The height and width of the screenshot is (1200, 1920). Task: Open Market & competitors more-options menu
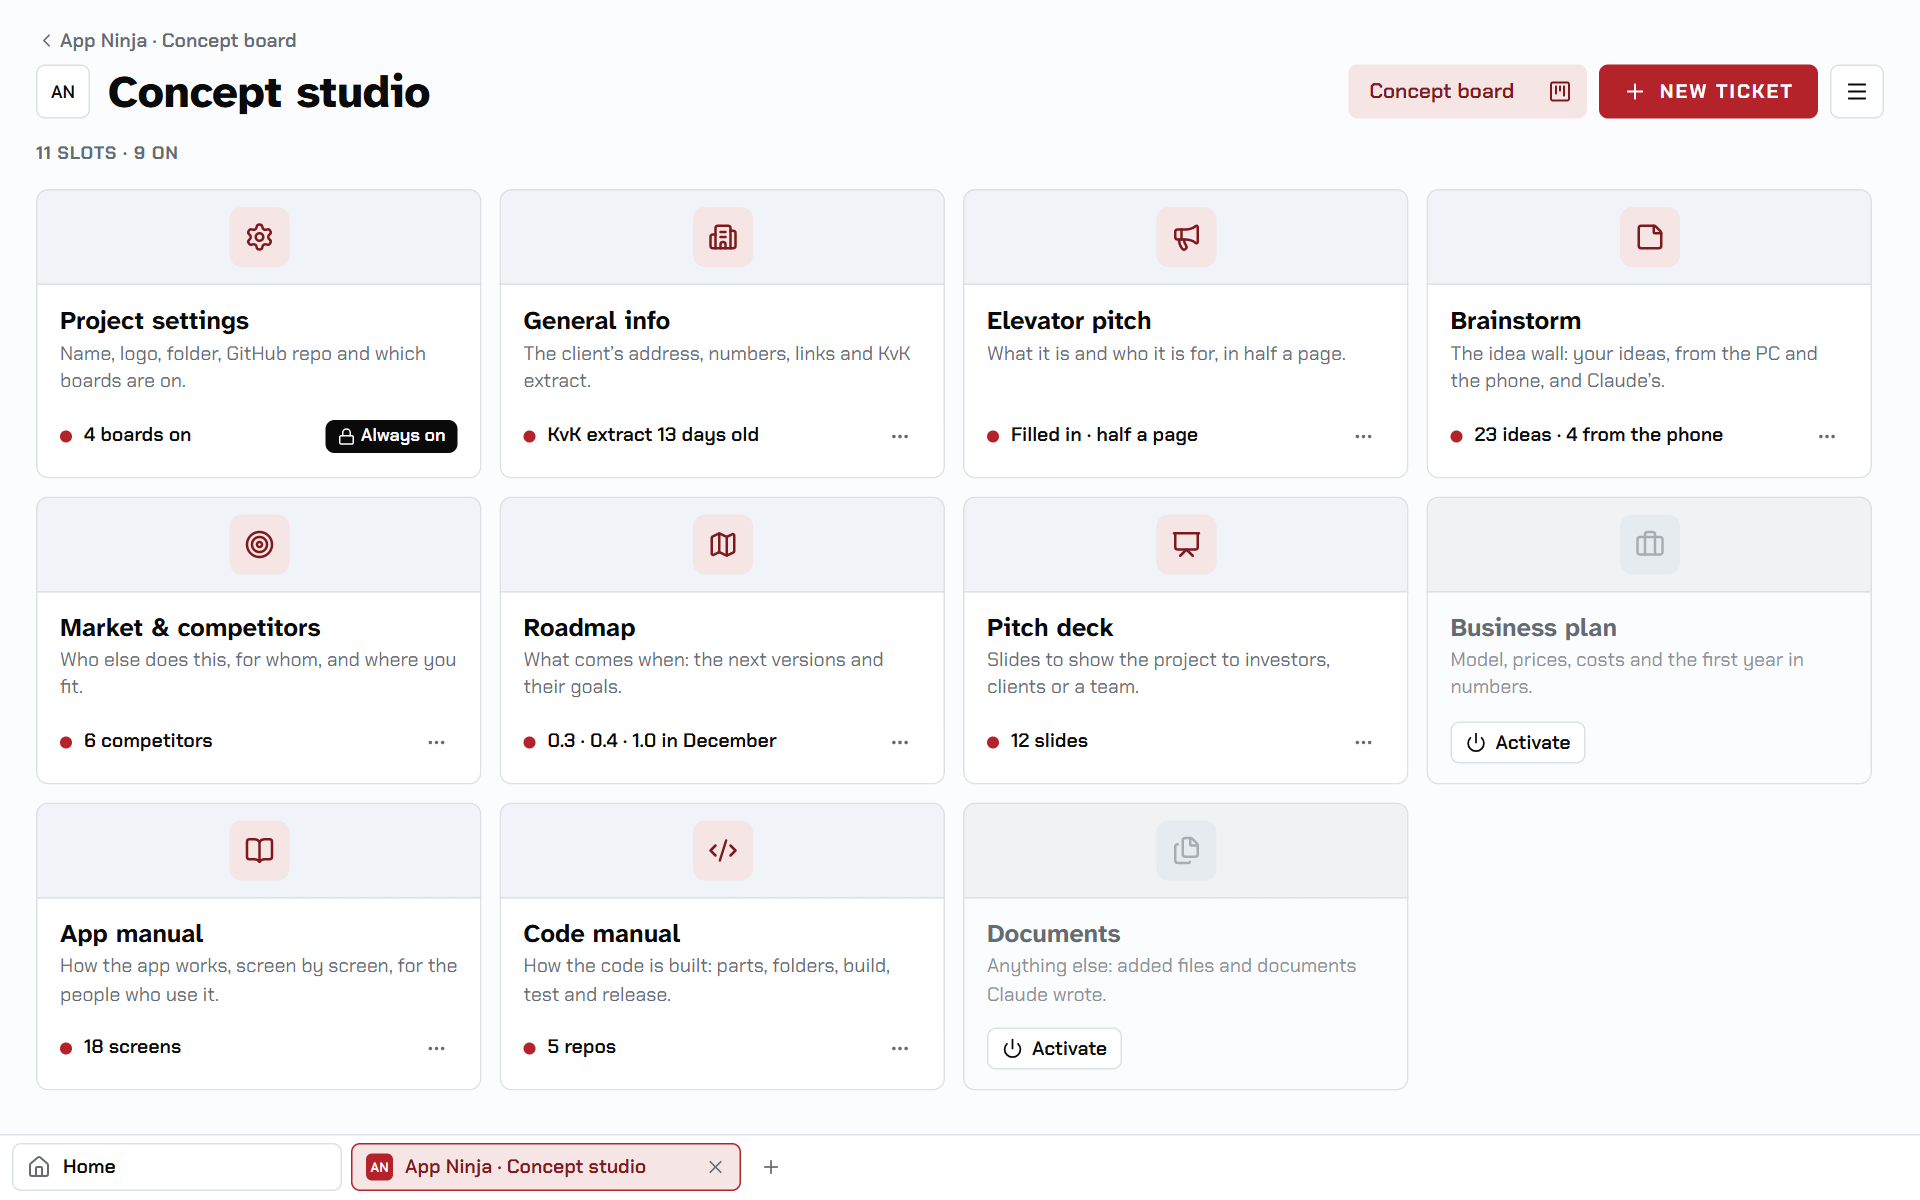coord(436,742)
